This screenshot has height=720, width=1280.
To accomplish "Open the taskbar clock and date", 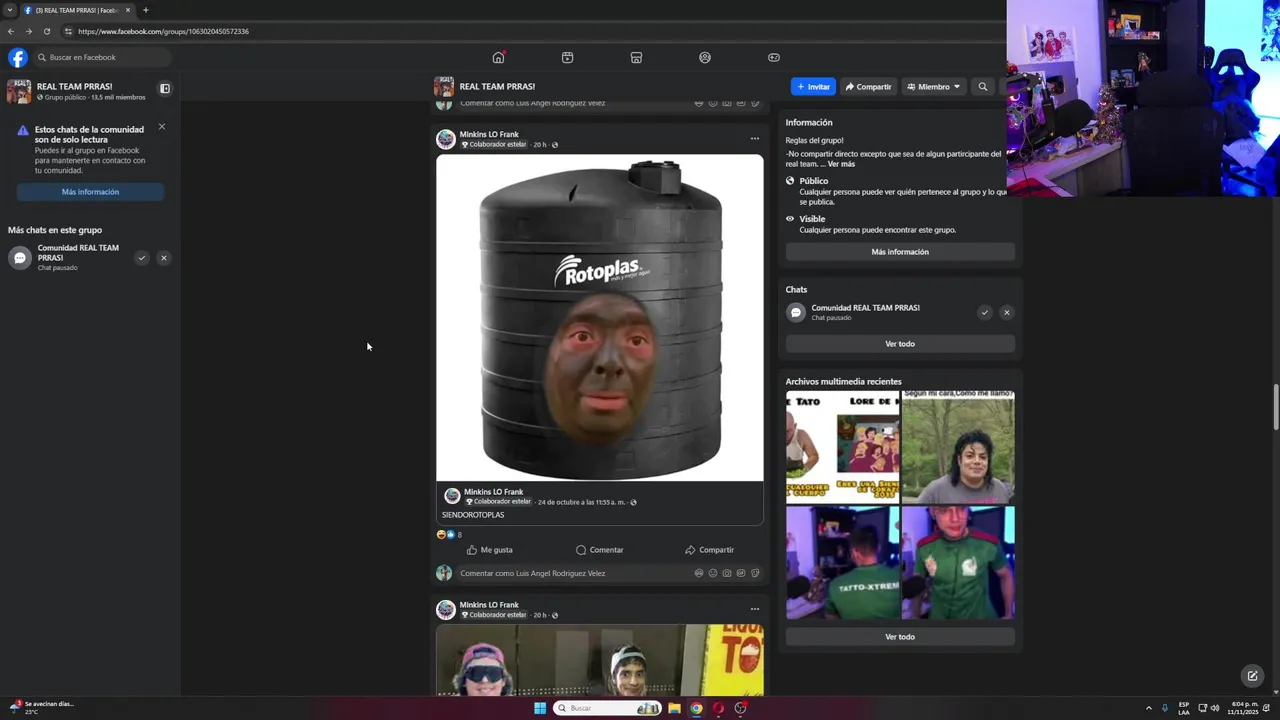I will (1246, 708).
